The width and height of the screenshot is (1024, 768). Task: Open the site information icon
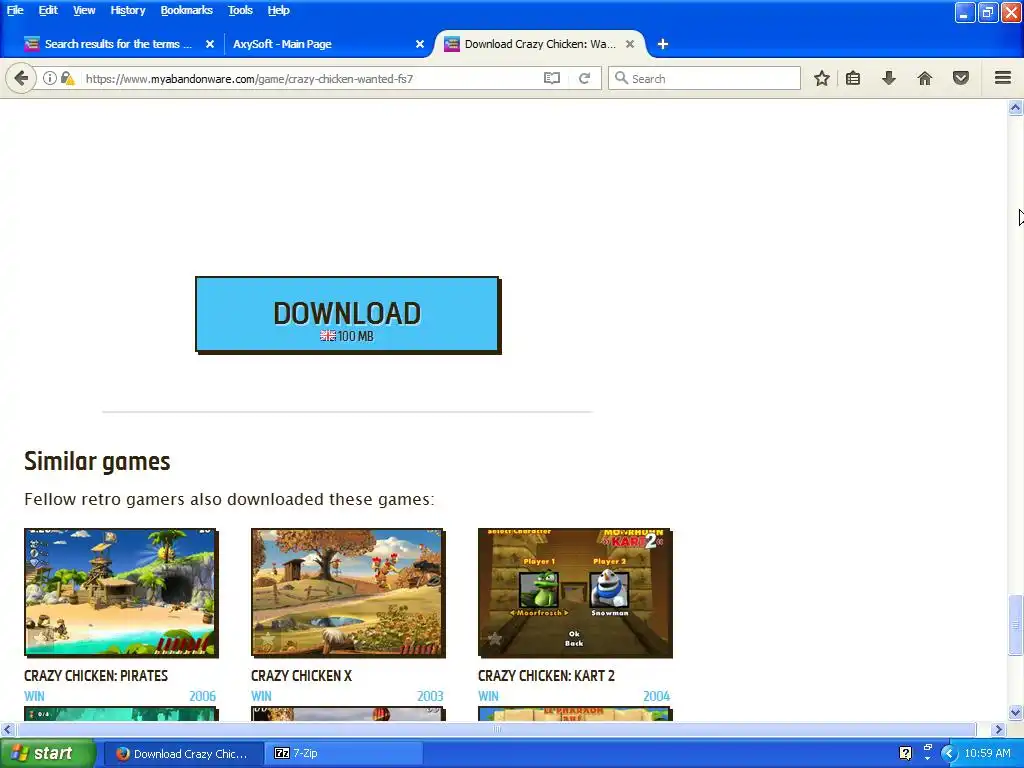coord(50,78)
